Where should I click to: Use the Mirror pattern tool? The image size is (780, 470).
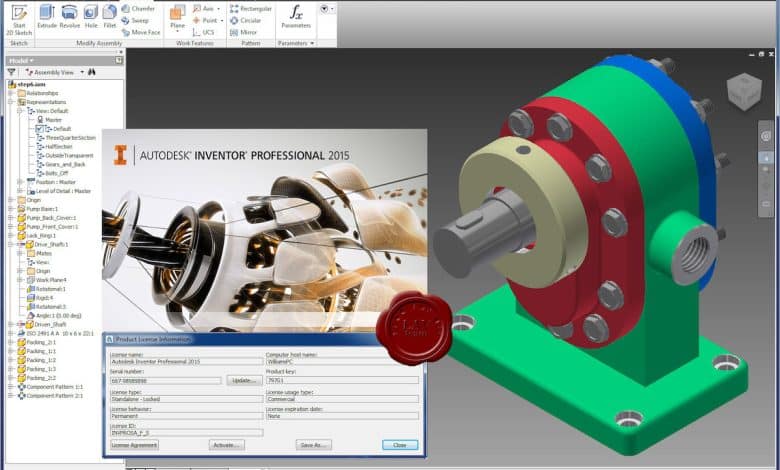(x=243, y=32)
